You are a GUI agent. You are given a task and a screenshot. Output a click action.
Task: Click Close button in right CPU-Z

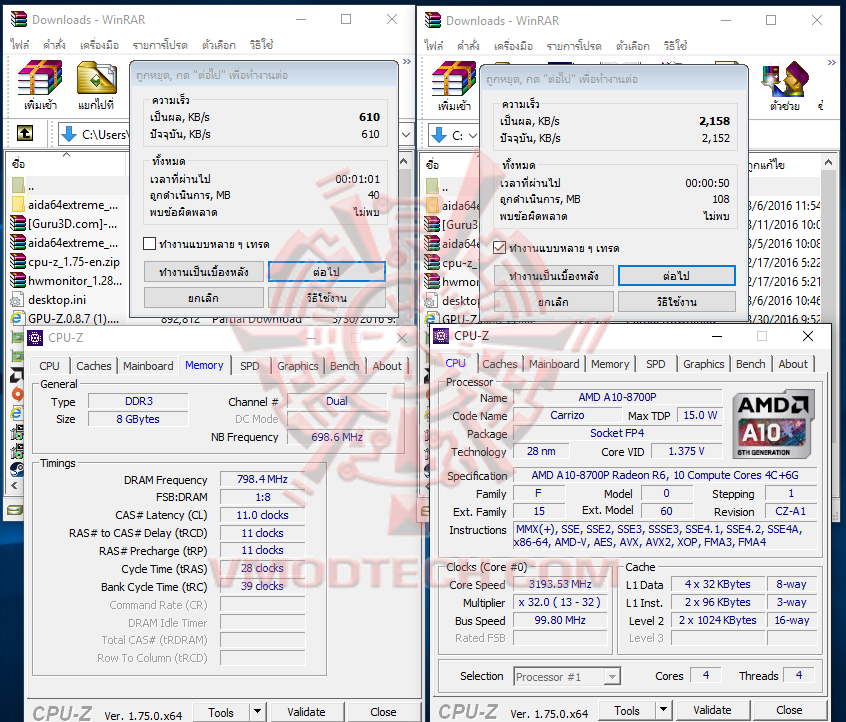point(789,711)
